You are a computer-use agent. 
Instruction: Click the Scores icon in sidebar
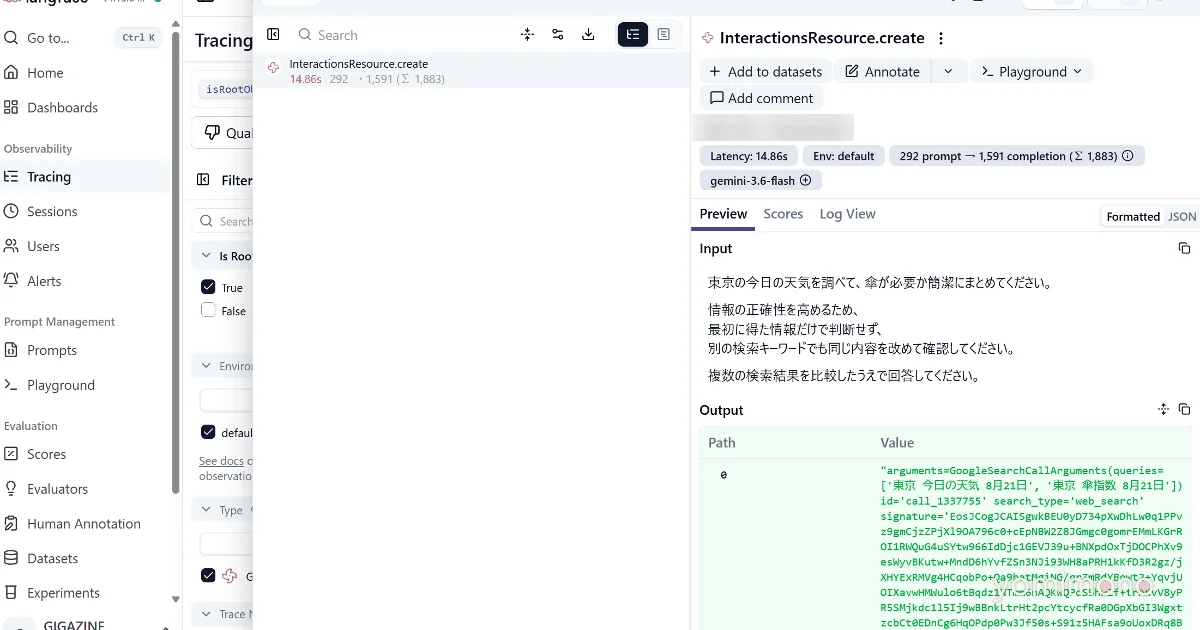click(12, 454)
